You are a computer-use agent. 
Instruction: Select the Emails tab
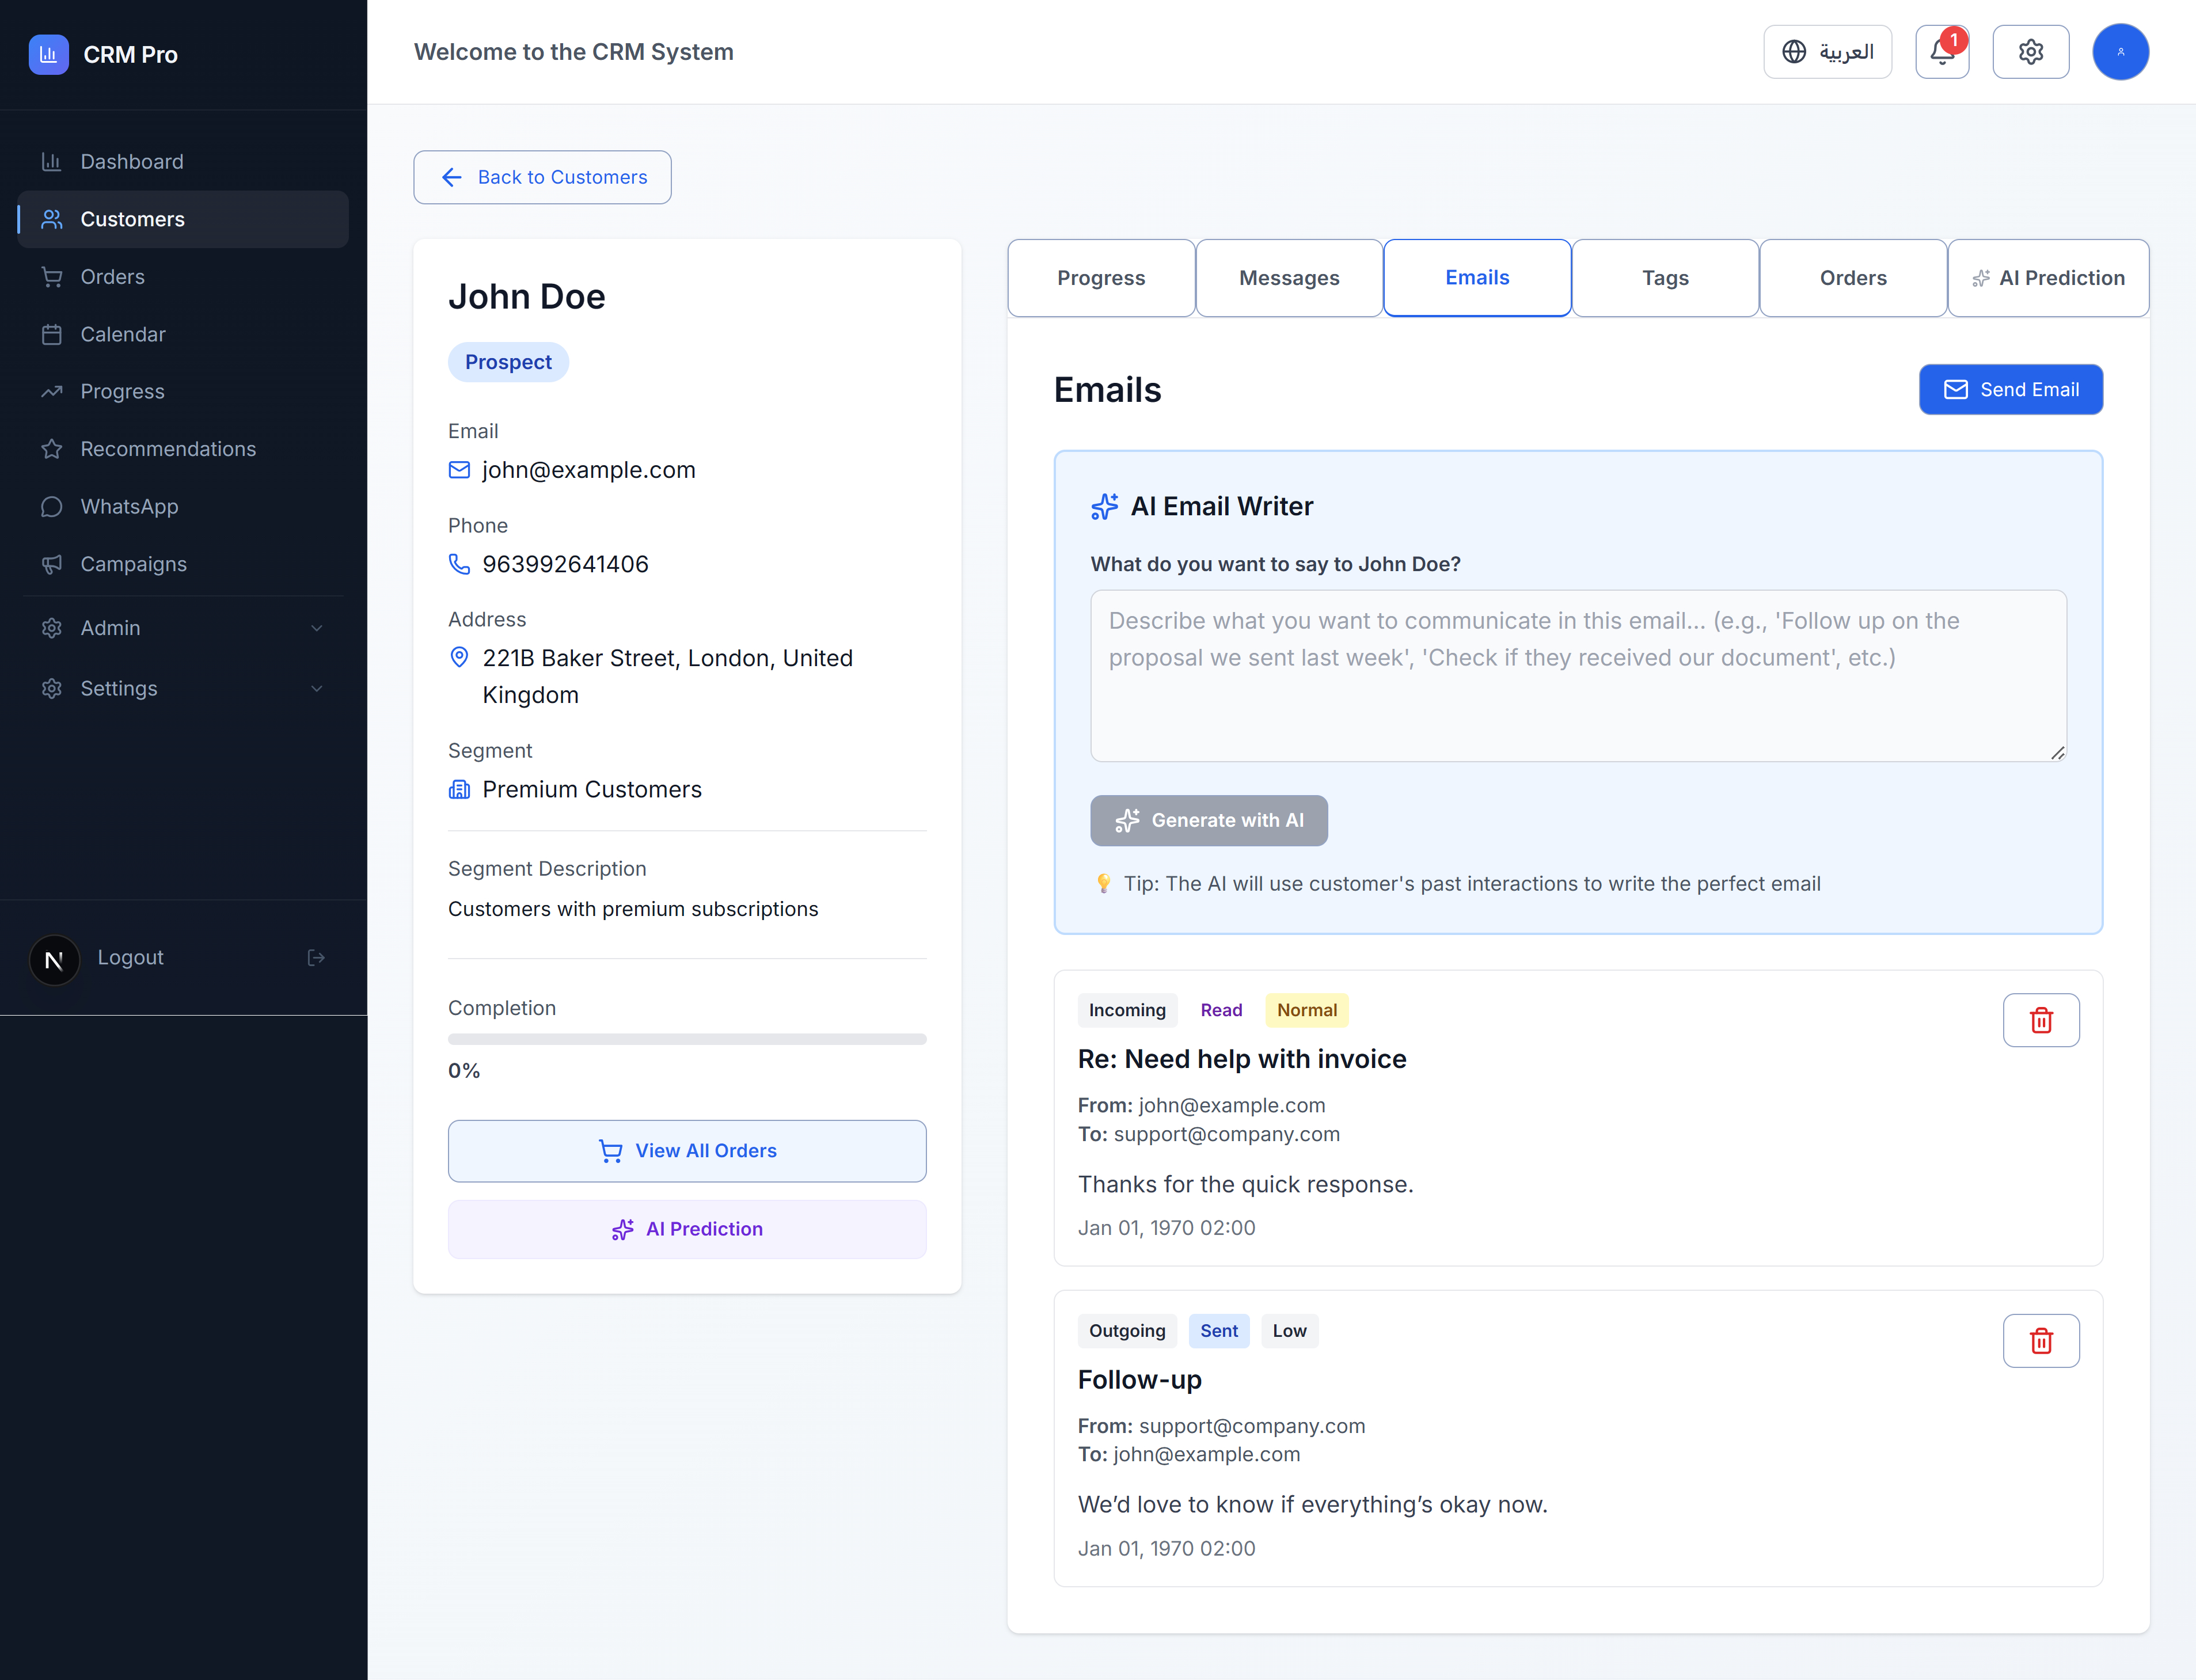pyautogui.click(x=1477, y=278)
